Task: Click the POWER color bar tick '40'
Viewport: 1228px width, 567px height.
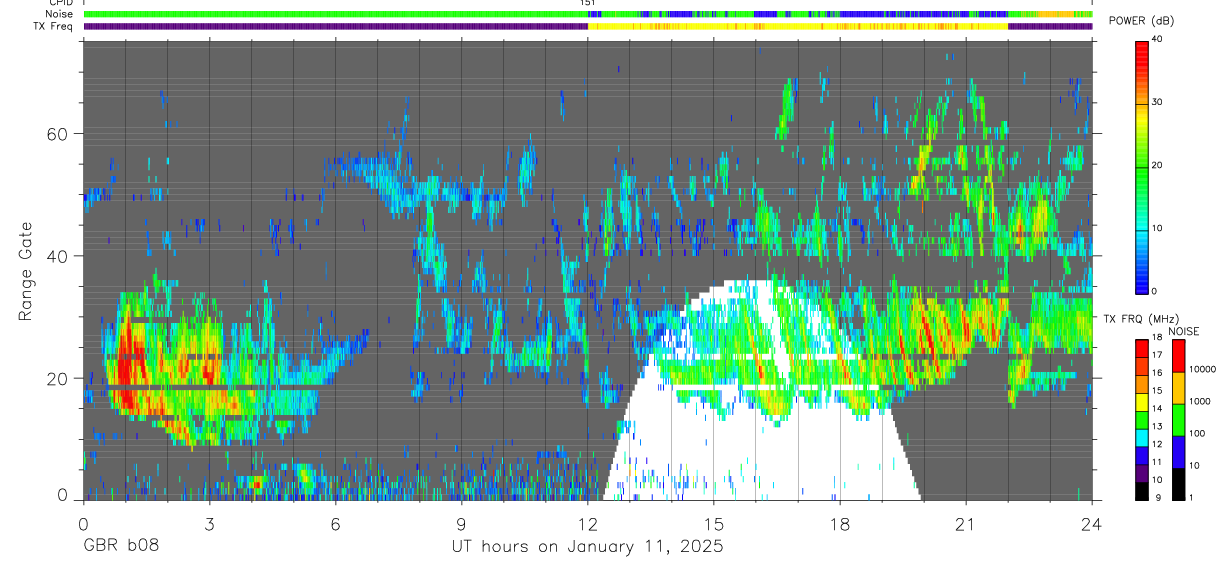Action: (1159, 40)
